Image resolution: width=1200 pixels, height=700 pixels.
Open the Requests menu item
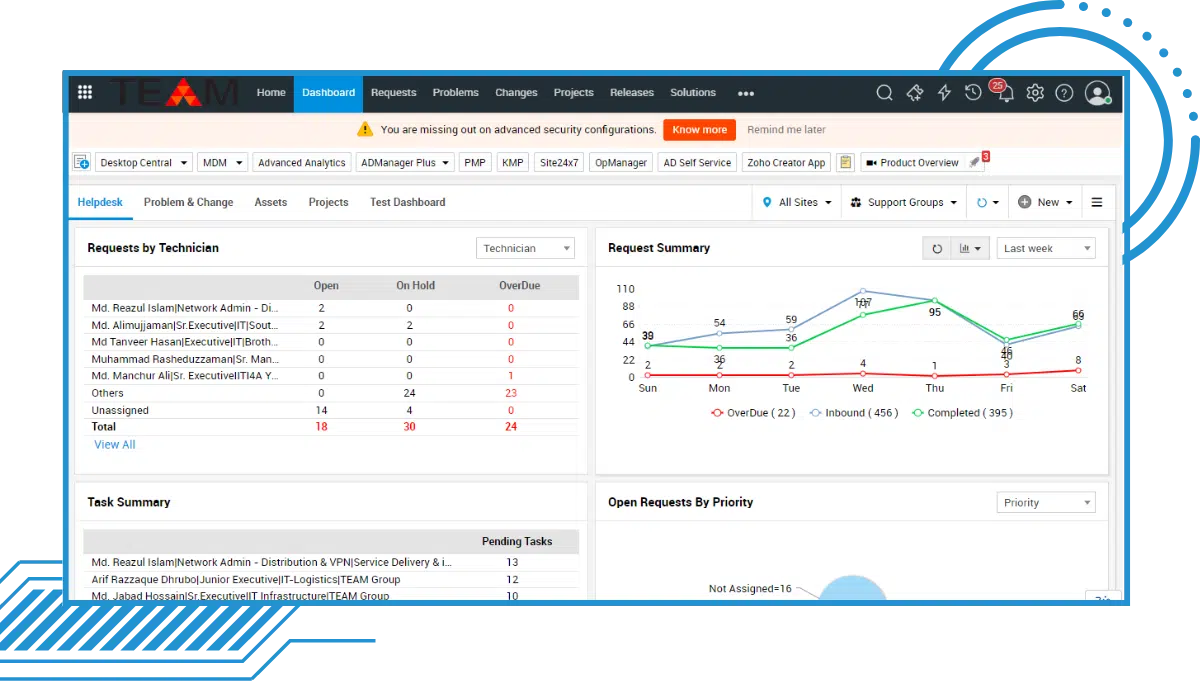pyautogui.click(x=393, y=92)
